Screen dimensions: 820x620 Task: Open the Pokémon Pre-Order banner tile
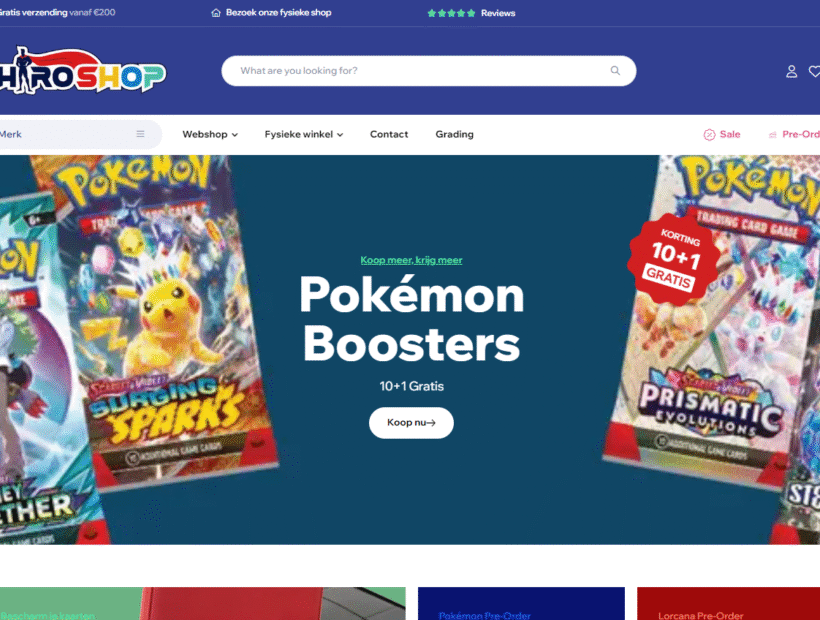coord(521,603)
